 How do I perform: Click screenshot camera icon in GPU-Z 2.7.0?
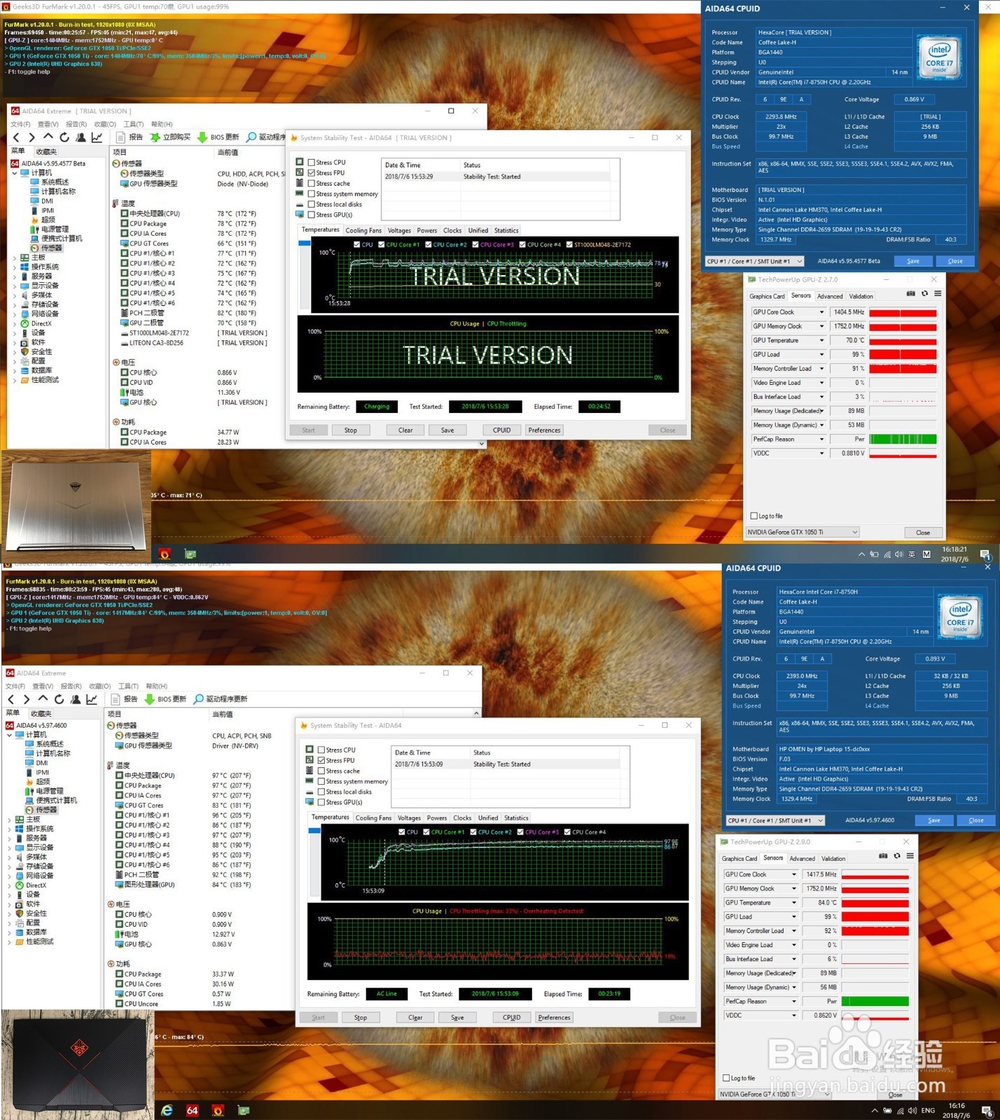click(x=911, y=294)
